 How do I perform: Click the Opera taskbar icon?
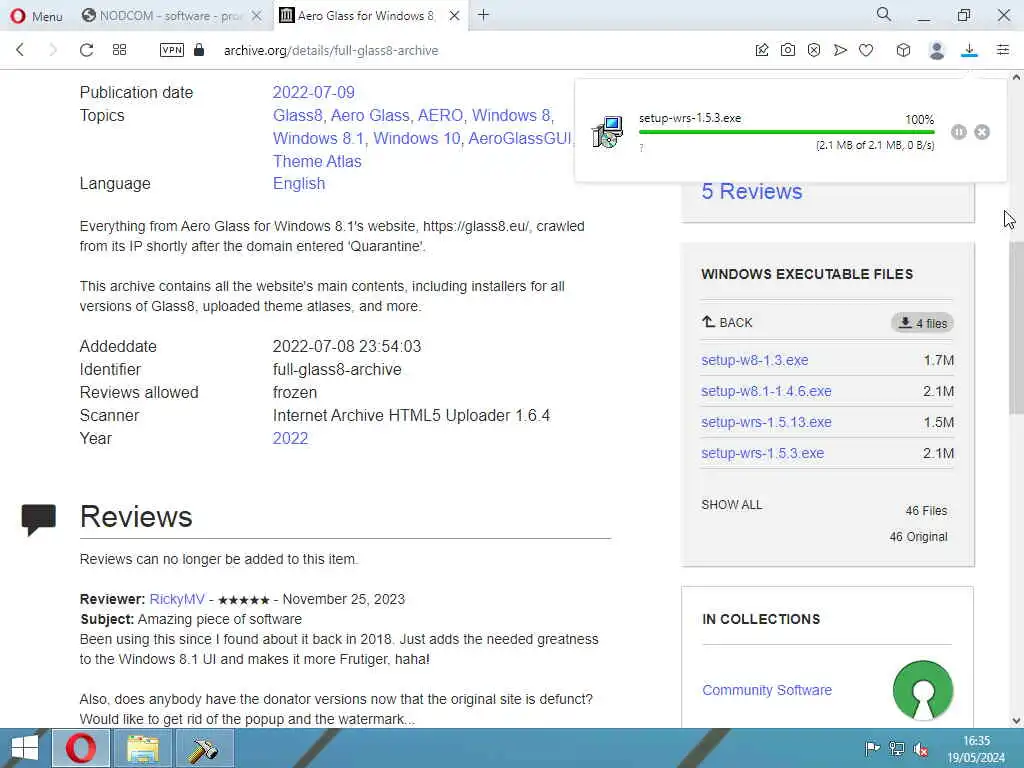(81, 748)
